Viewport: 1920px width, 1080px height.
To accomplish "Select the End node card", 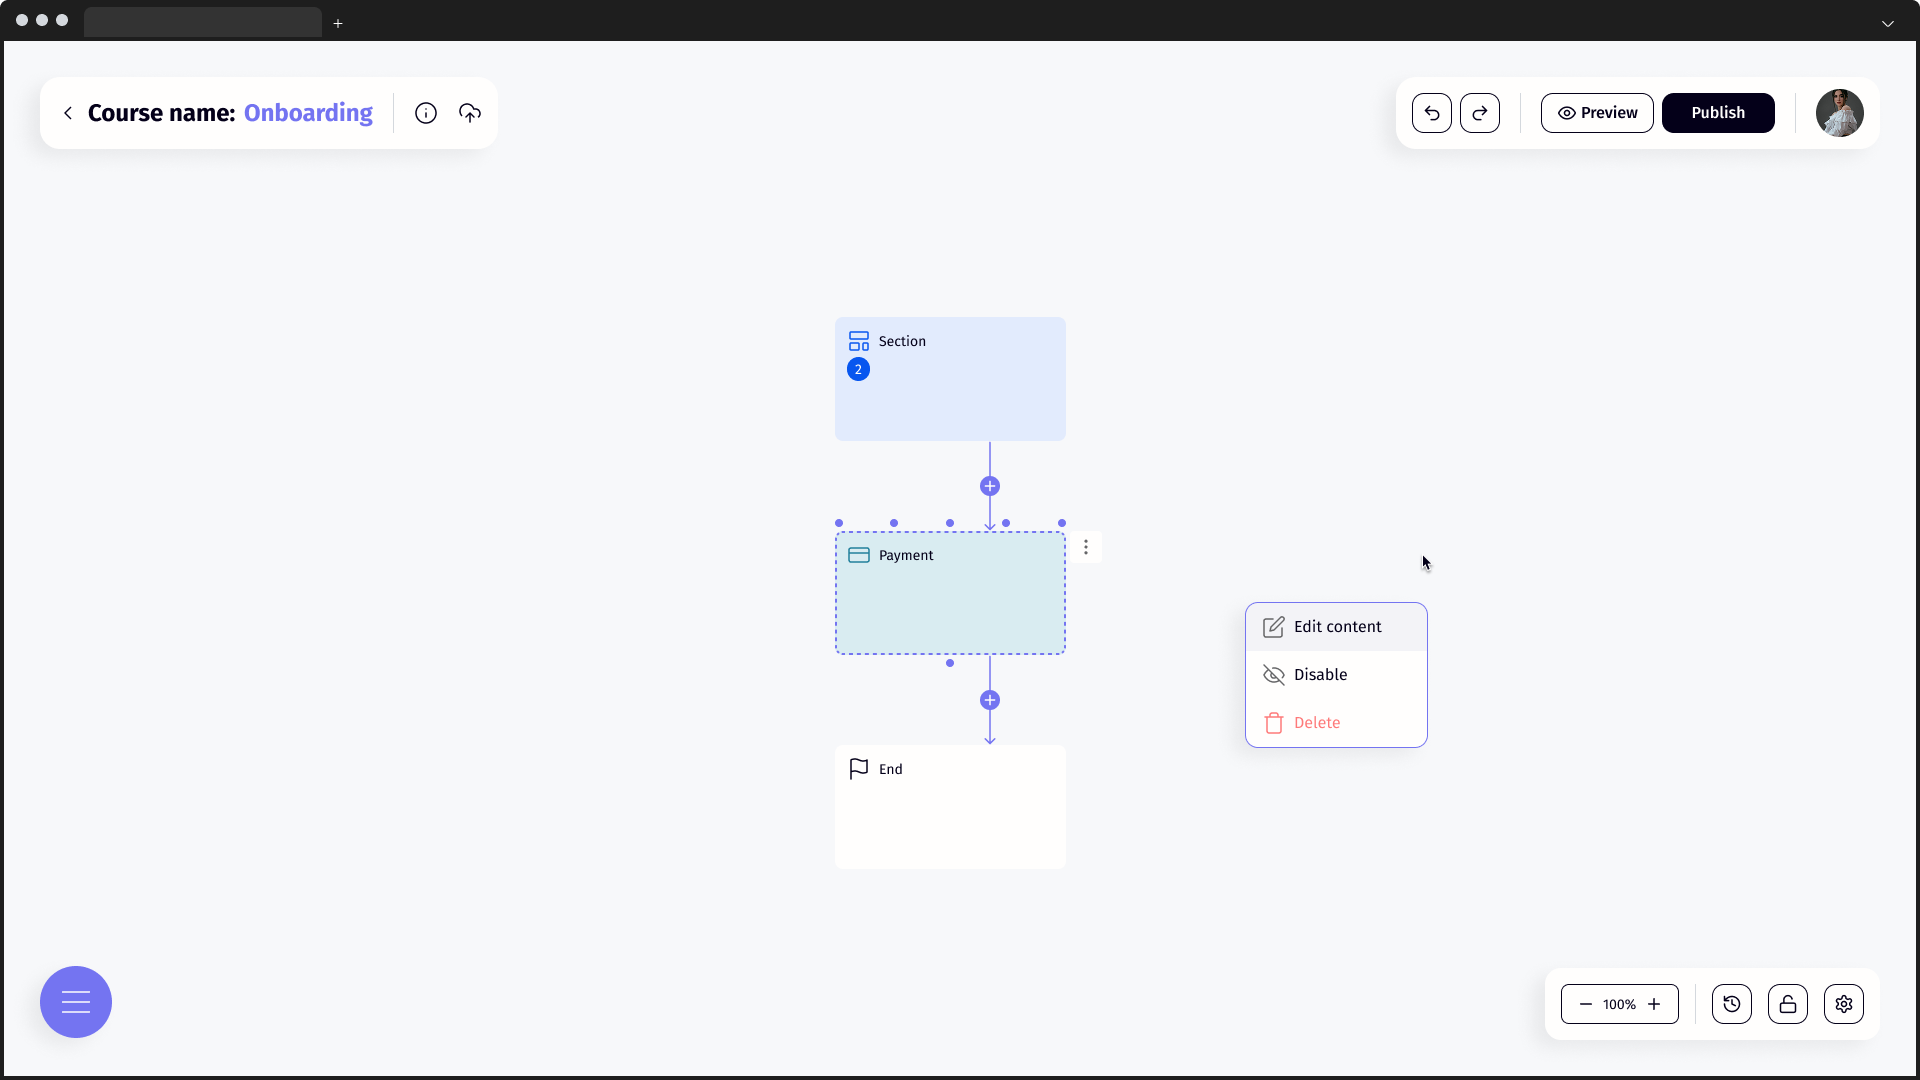I will coord(950,807).
